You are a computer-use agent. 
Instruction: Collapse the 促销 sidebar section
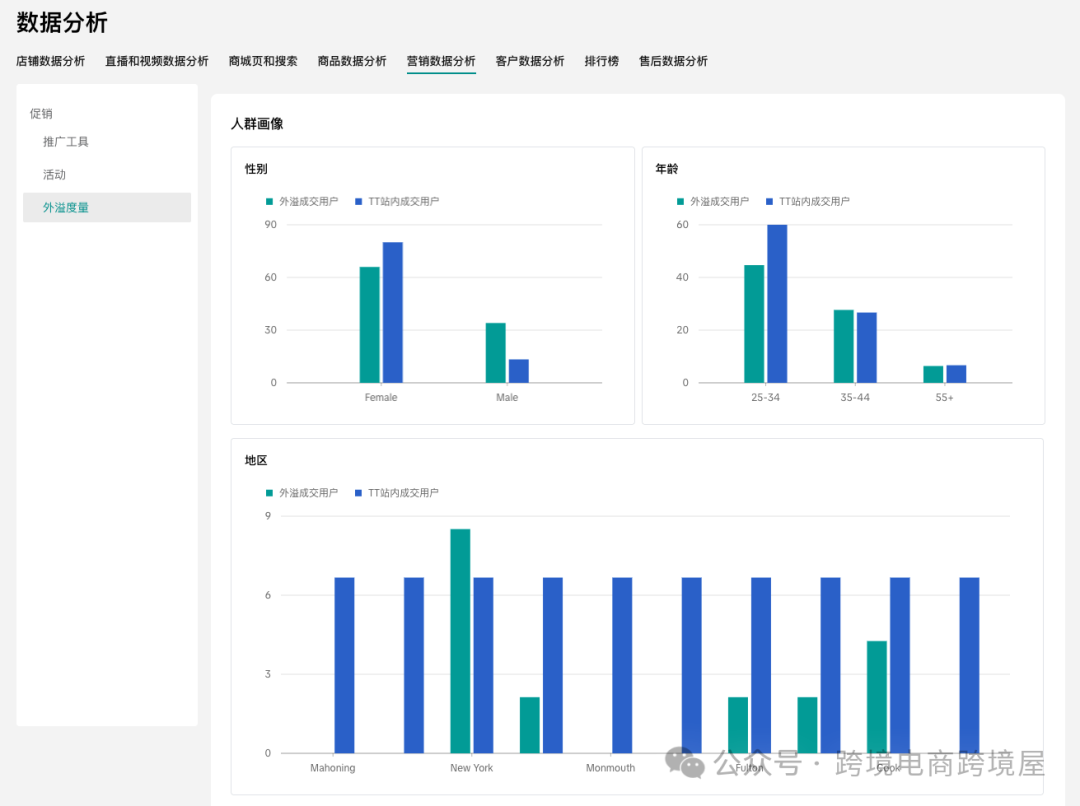pos(41,113)
